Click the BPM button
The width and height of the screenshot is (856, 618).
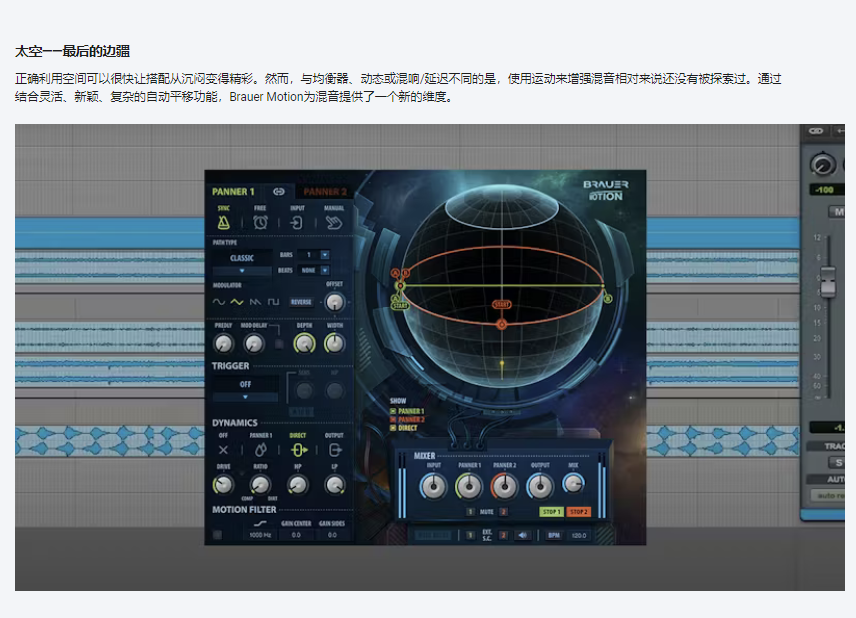pyautogui.click(x=554, y=535)
